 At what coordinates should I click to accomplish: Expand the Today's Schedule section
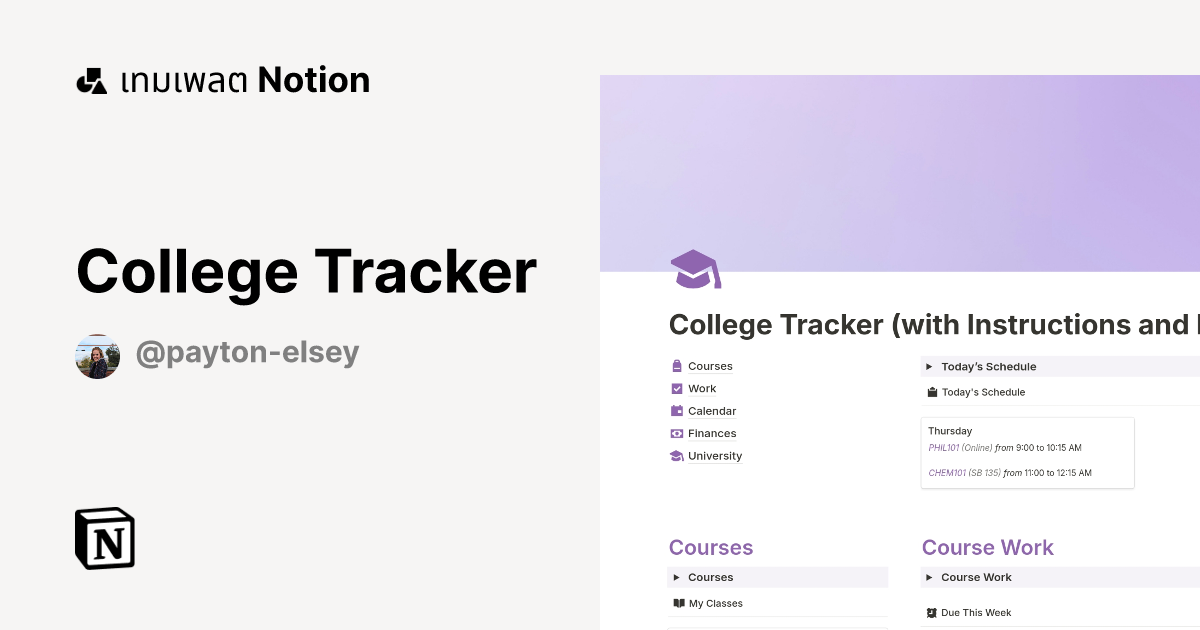929,366
